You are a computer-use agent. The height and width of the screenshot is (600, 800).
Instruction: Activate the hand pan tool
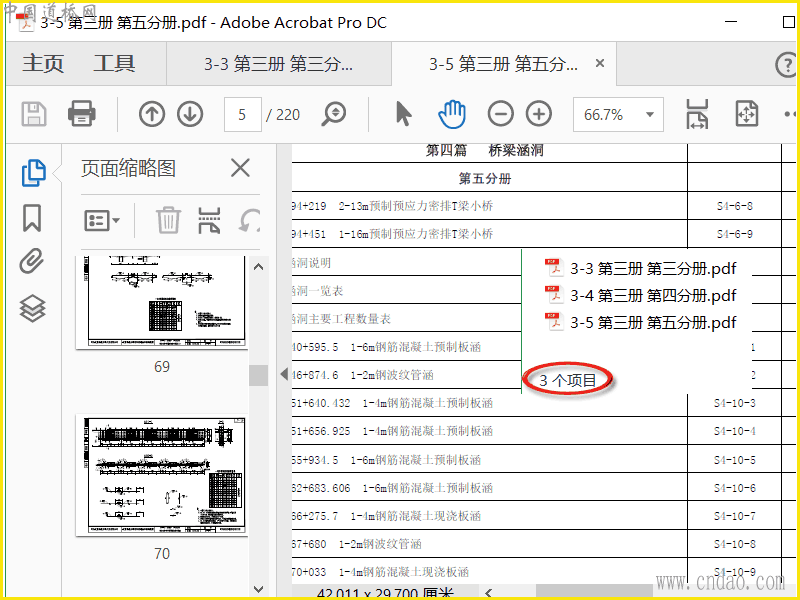452,114
